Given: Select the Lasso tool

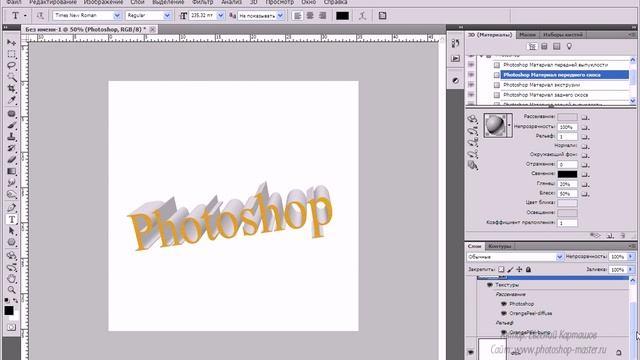Looking at the screenshot, I should (x=11, y=65).
